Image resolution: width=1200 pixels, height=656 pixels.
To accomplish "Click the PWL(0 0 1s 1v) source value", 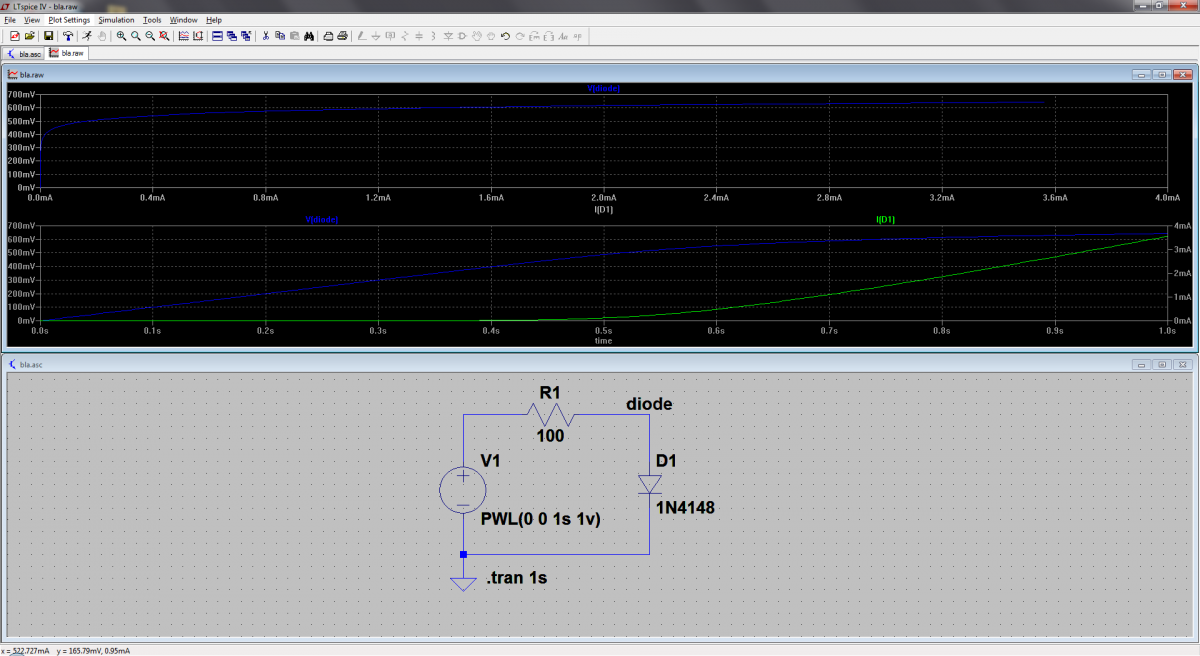I will (541, 519).
